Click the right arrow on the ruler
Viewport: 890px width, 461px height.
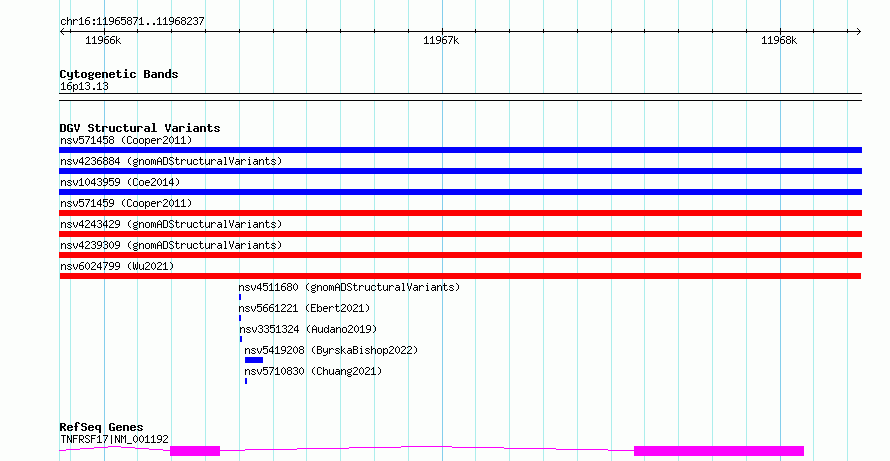[x=859, y=32]
